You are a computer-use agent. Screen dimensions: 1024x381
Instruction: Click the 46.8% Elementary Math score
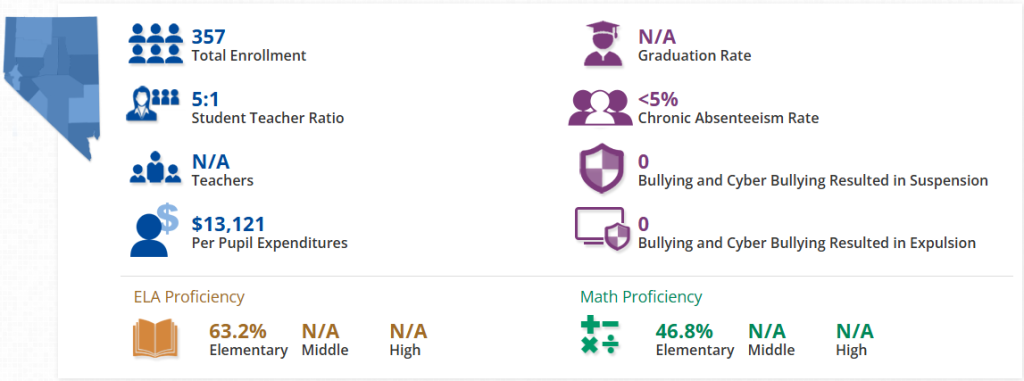coord(684,331)
